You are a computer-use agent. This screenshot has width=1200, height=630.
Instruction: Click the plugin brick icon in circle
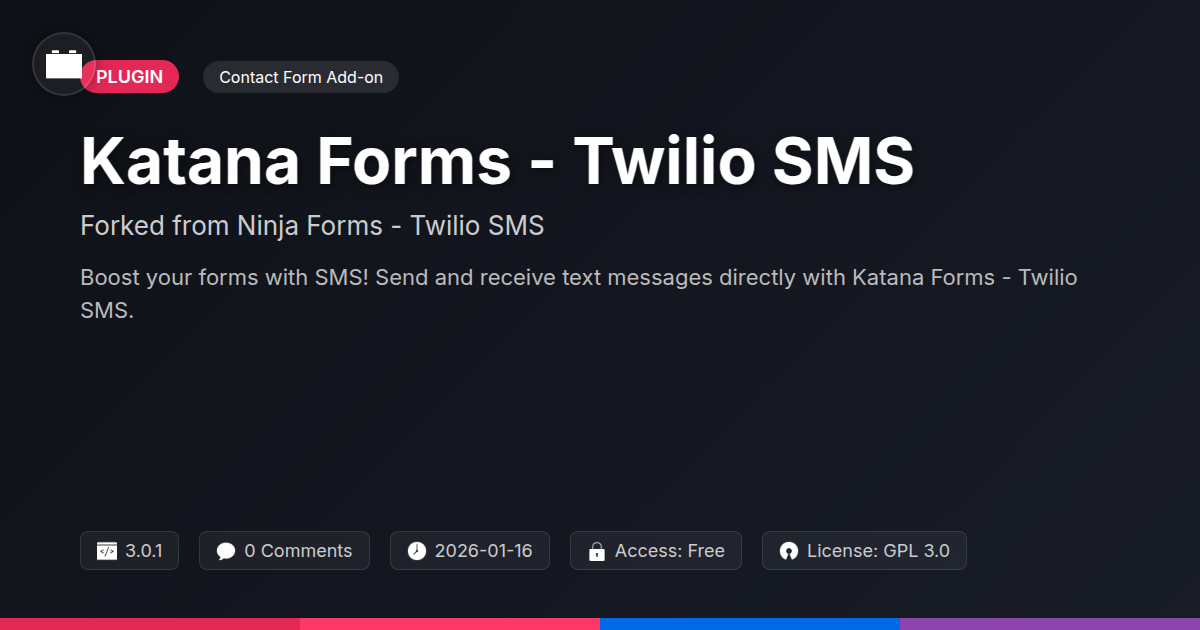64,64
